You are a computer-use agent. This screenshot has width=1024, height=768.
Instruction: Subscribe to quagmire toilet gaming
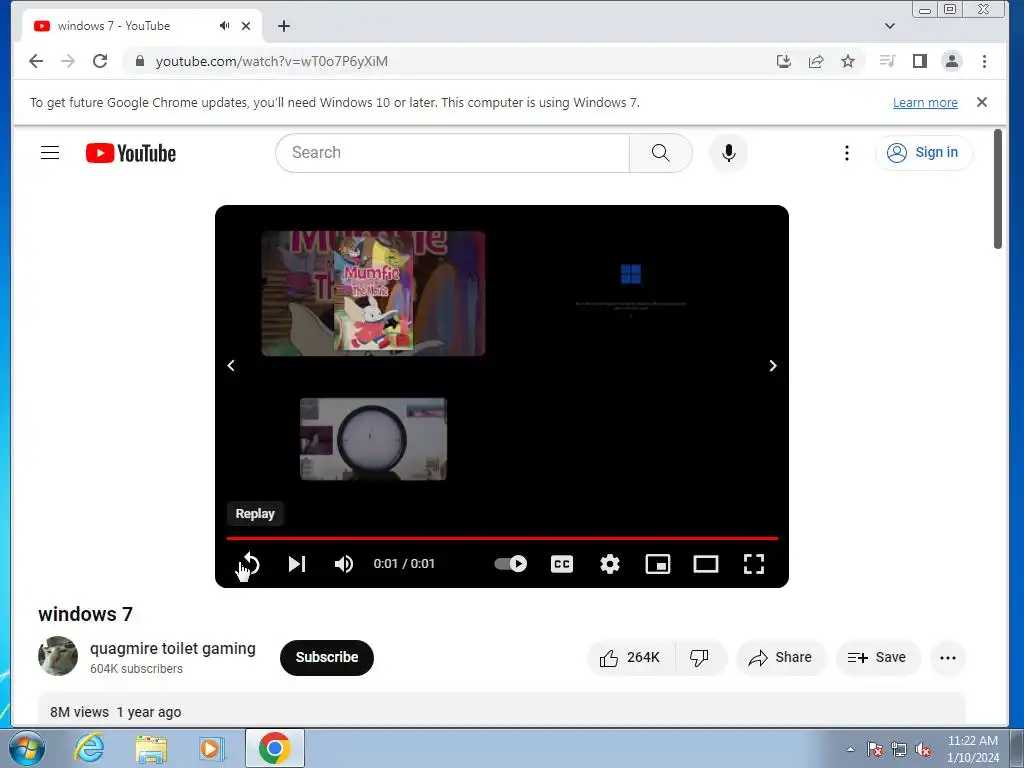point(327,657)
